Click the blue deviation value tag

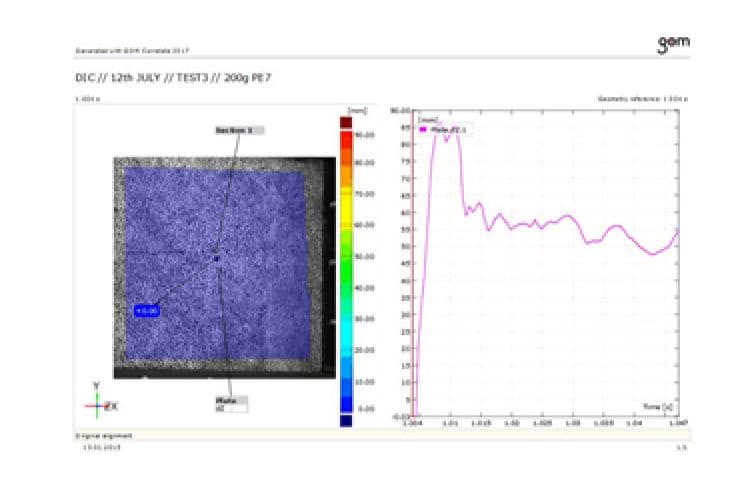[x=147, y=311]
